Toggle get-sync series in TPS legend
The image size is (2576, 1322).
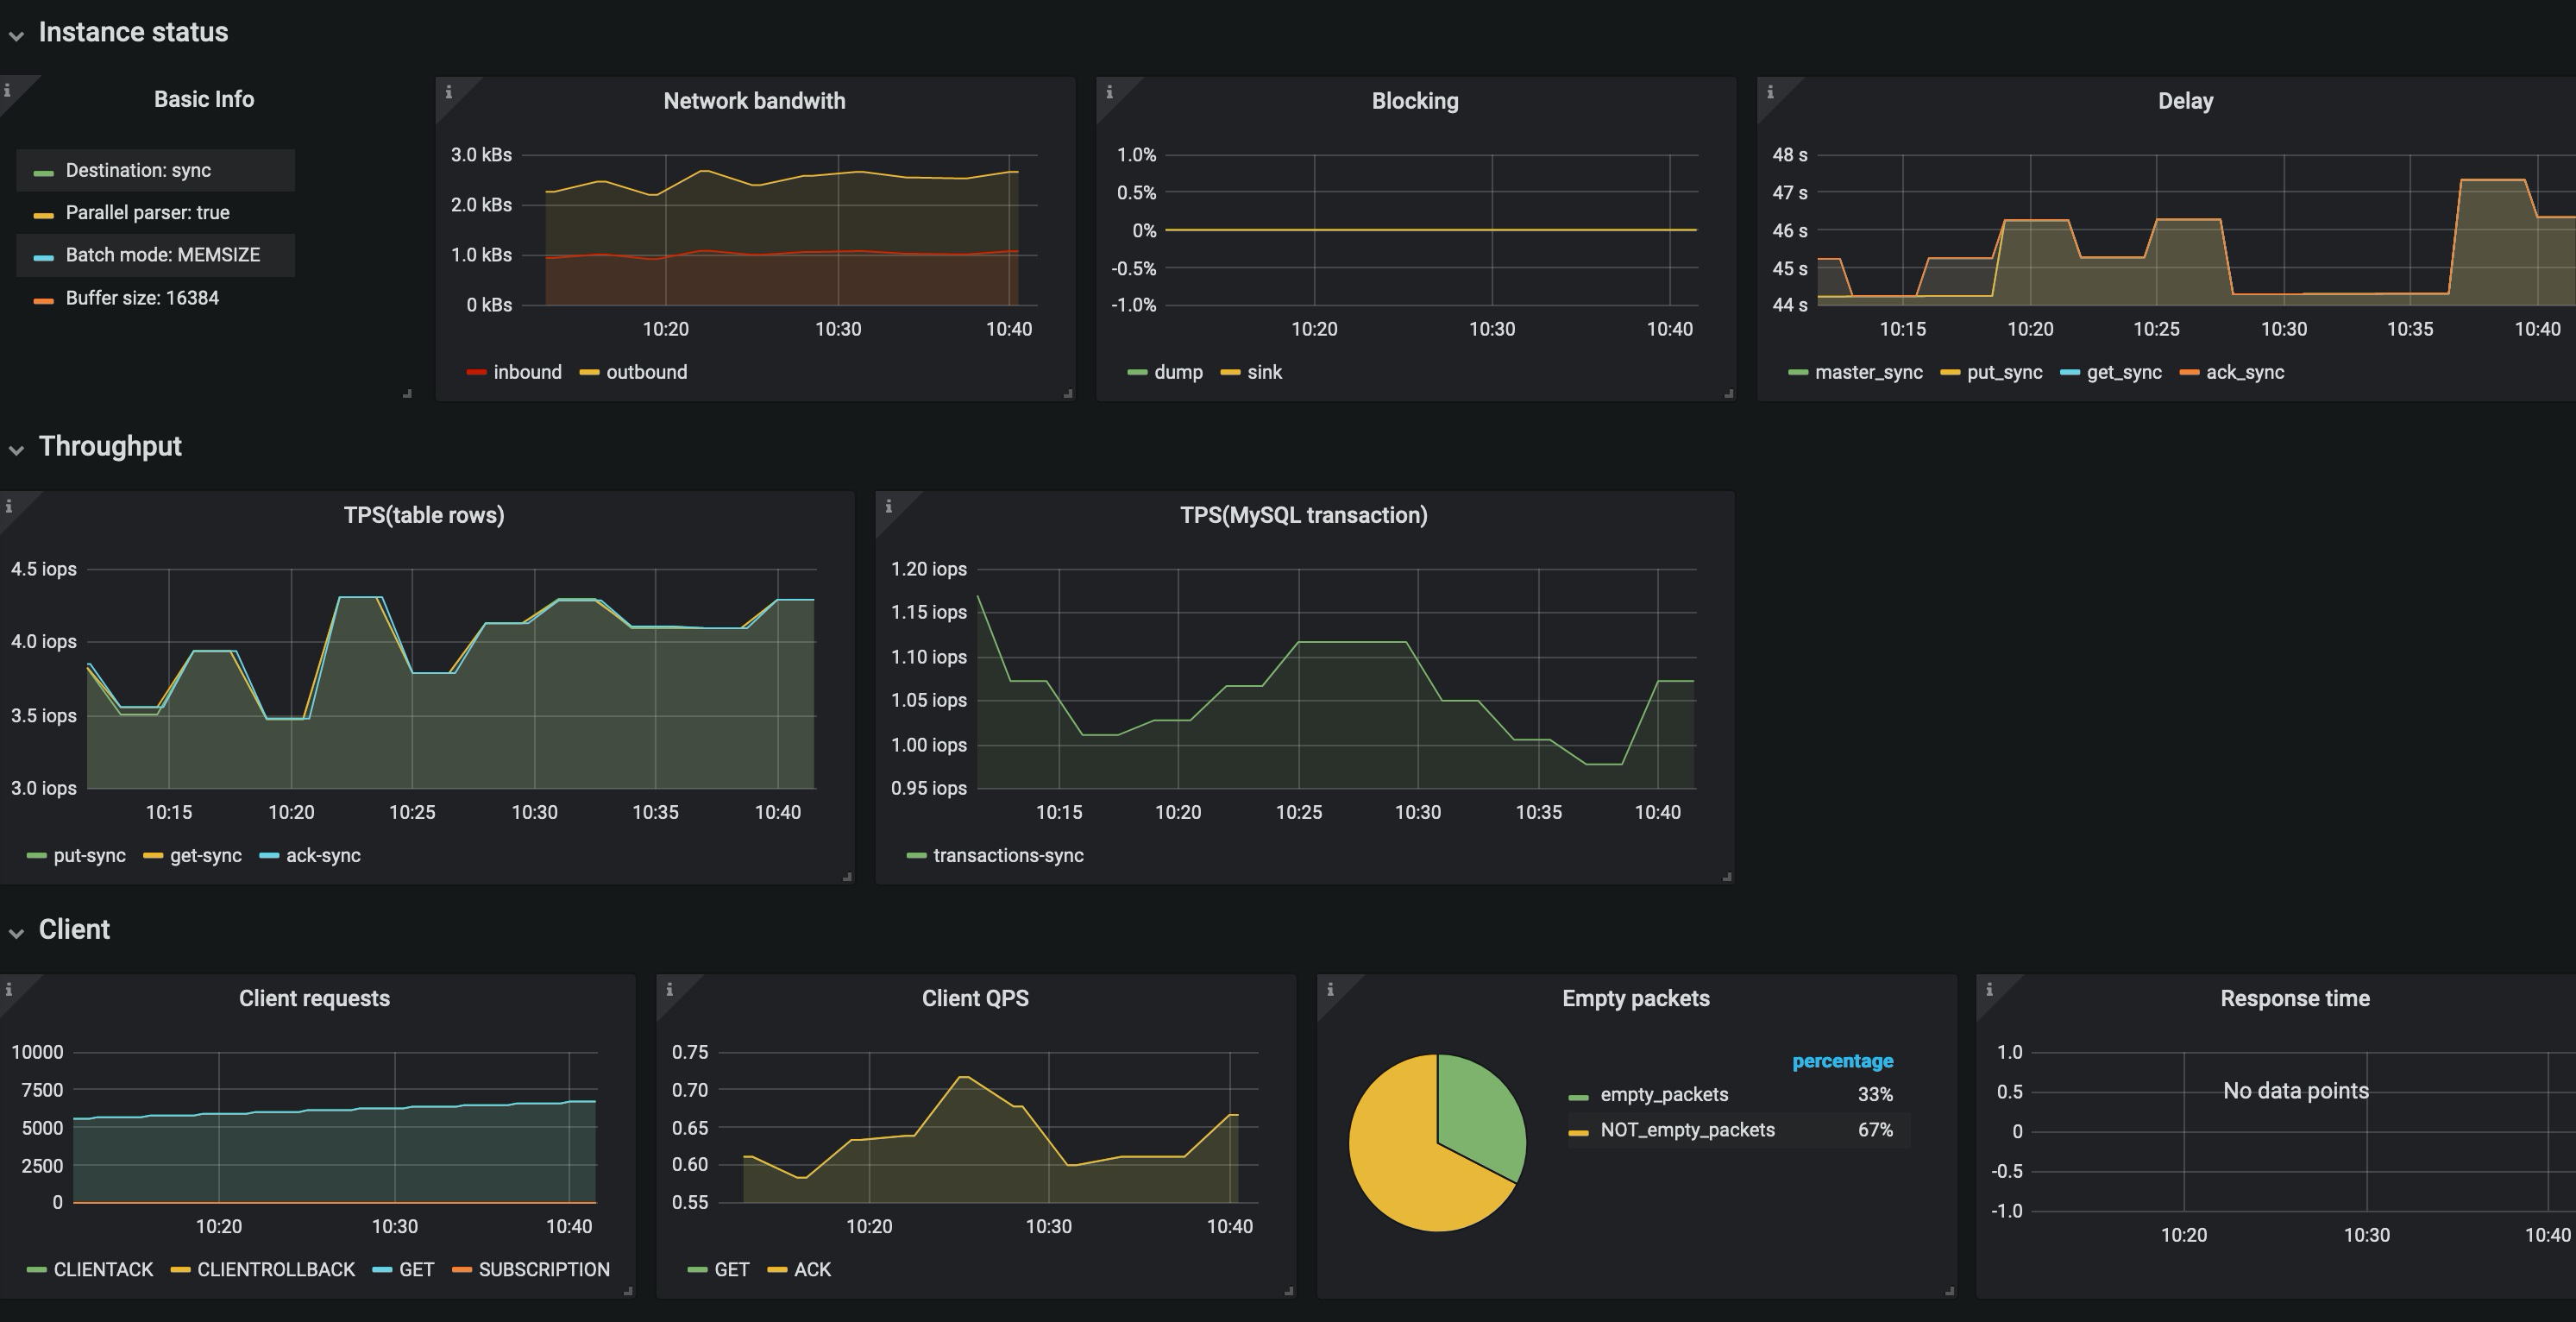205,855
